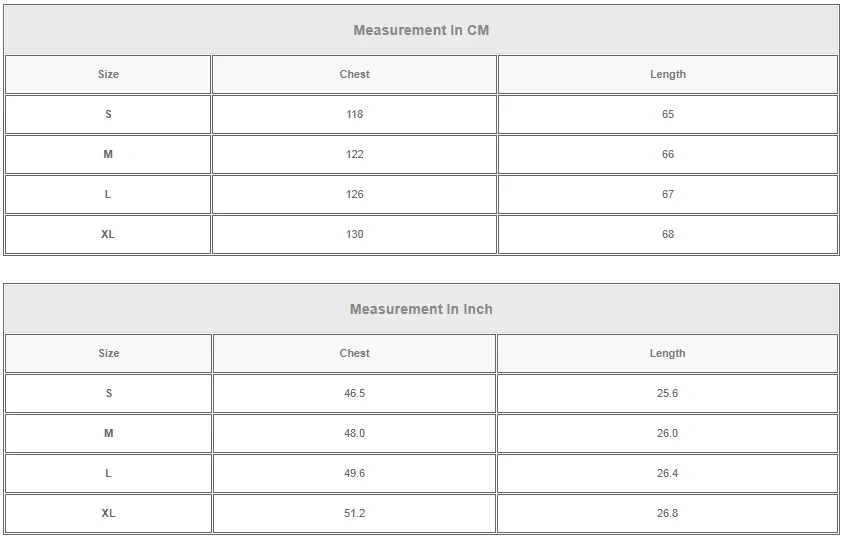Click the 'Measurement In Inch' table title
Screen dimensions: 842x542
click(x=421, y=309)
